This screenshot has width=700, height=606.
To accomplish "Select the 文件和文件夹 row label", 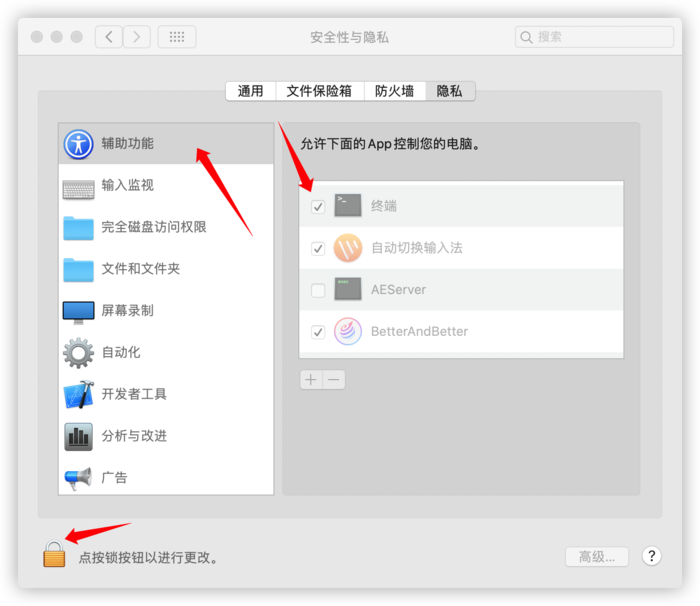I will [141, 269].
